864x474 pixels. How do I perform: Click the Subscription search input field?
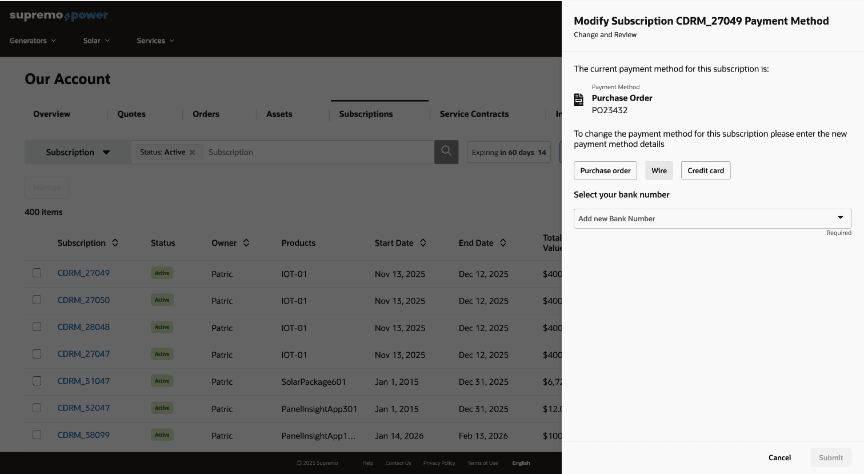click(x=318, y=152)
